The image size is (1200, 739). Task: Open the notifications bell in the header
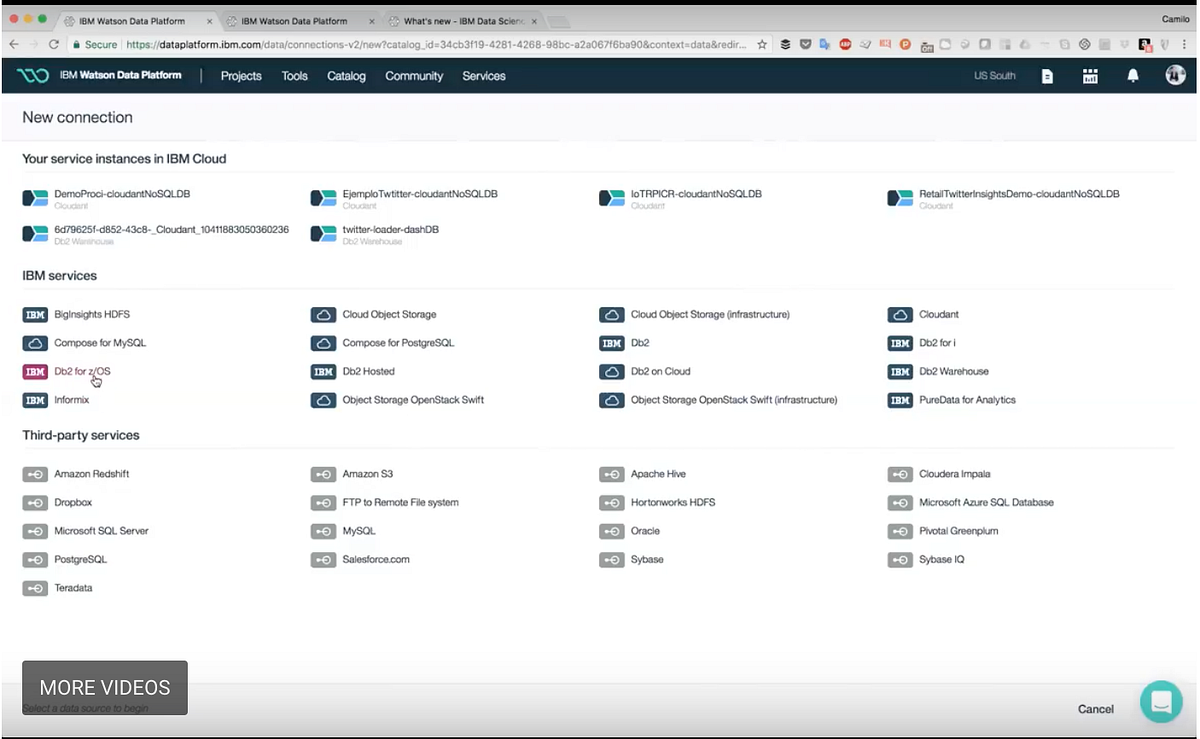click(x=1133, y=75)
